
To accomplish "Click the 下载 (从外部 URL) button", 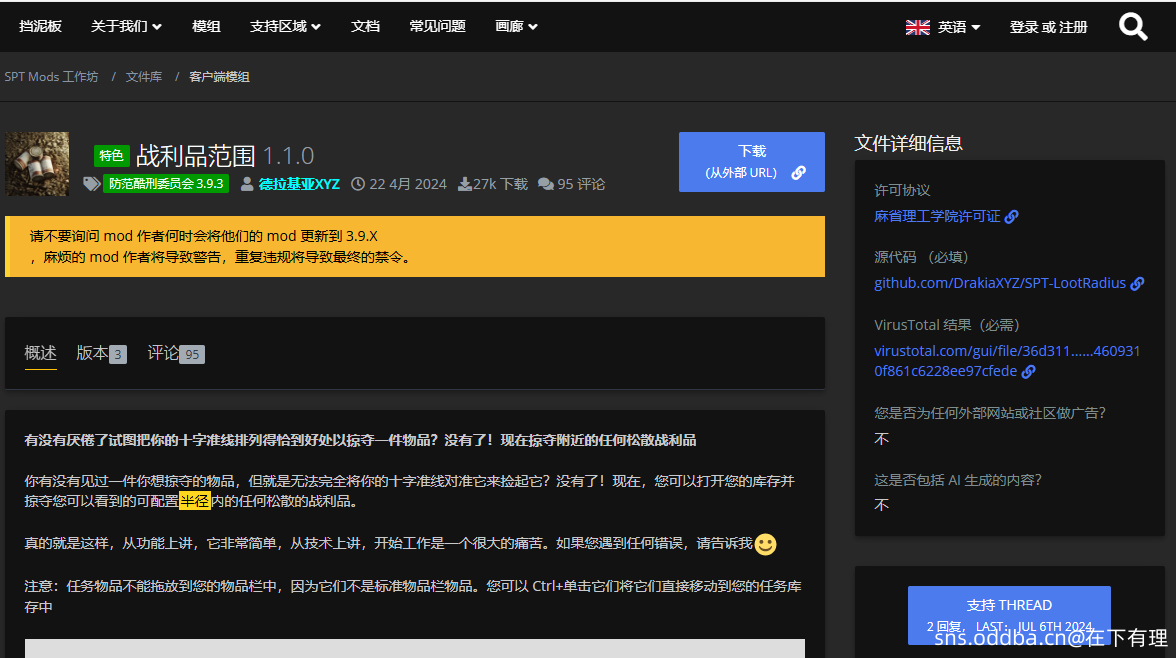I will [x=751, y=161].
